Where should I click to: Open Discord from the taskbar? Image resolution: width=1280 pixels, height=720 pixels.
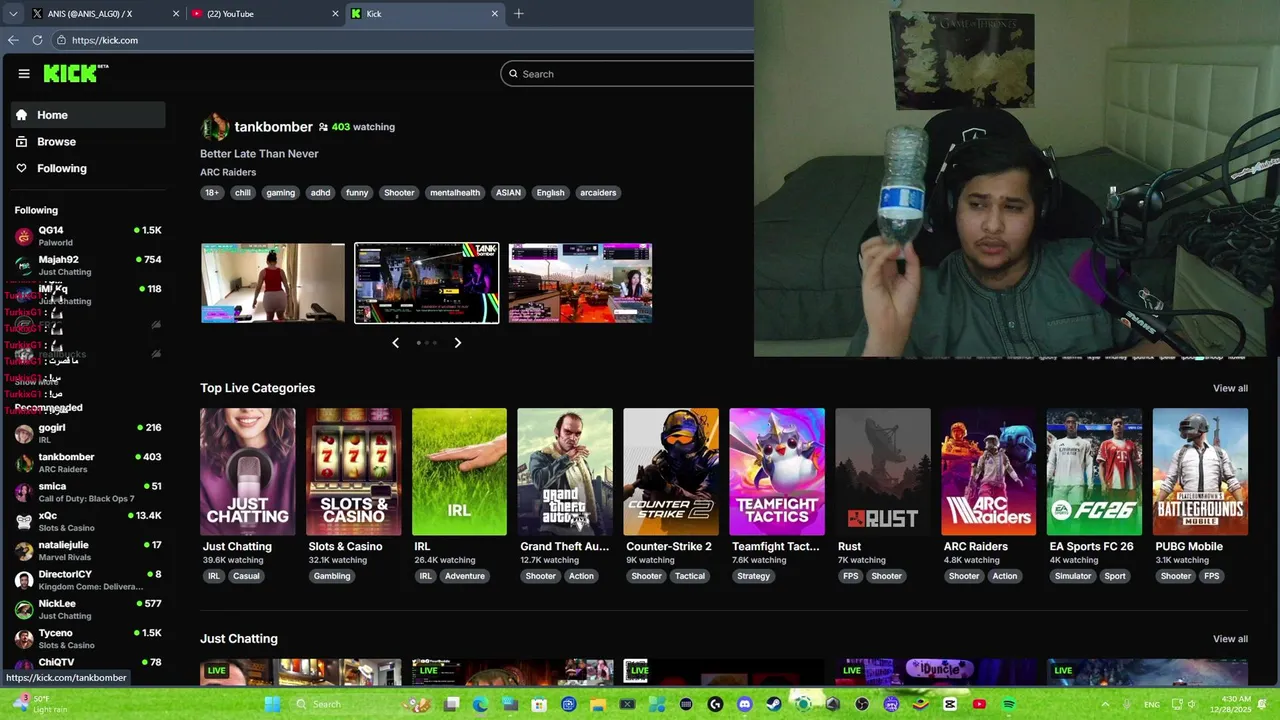pos(744,704)
